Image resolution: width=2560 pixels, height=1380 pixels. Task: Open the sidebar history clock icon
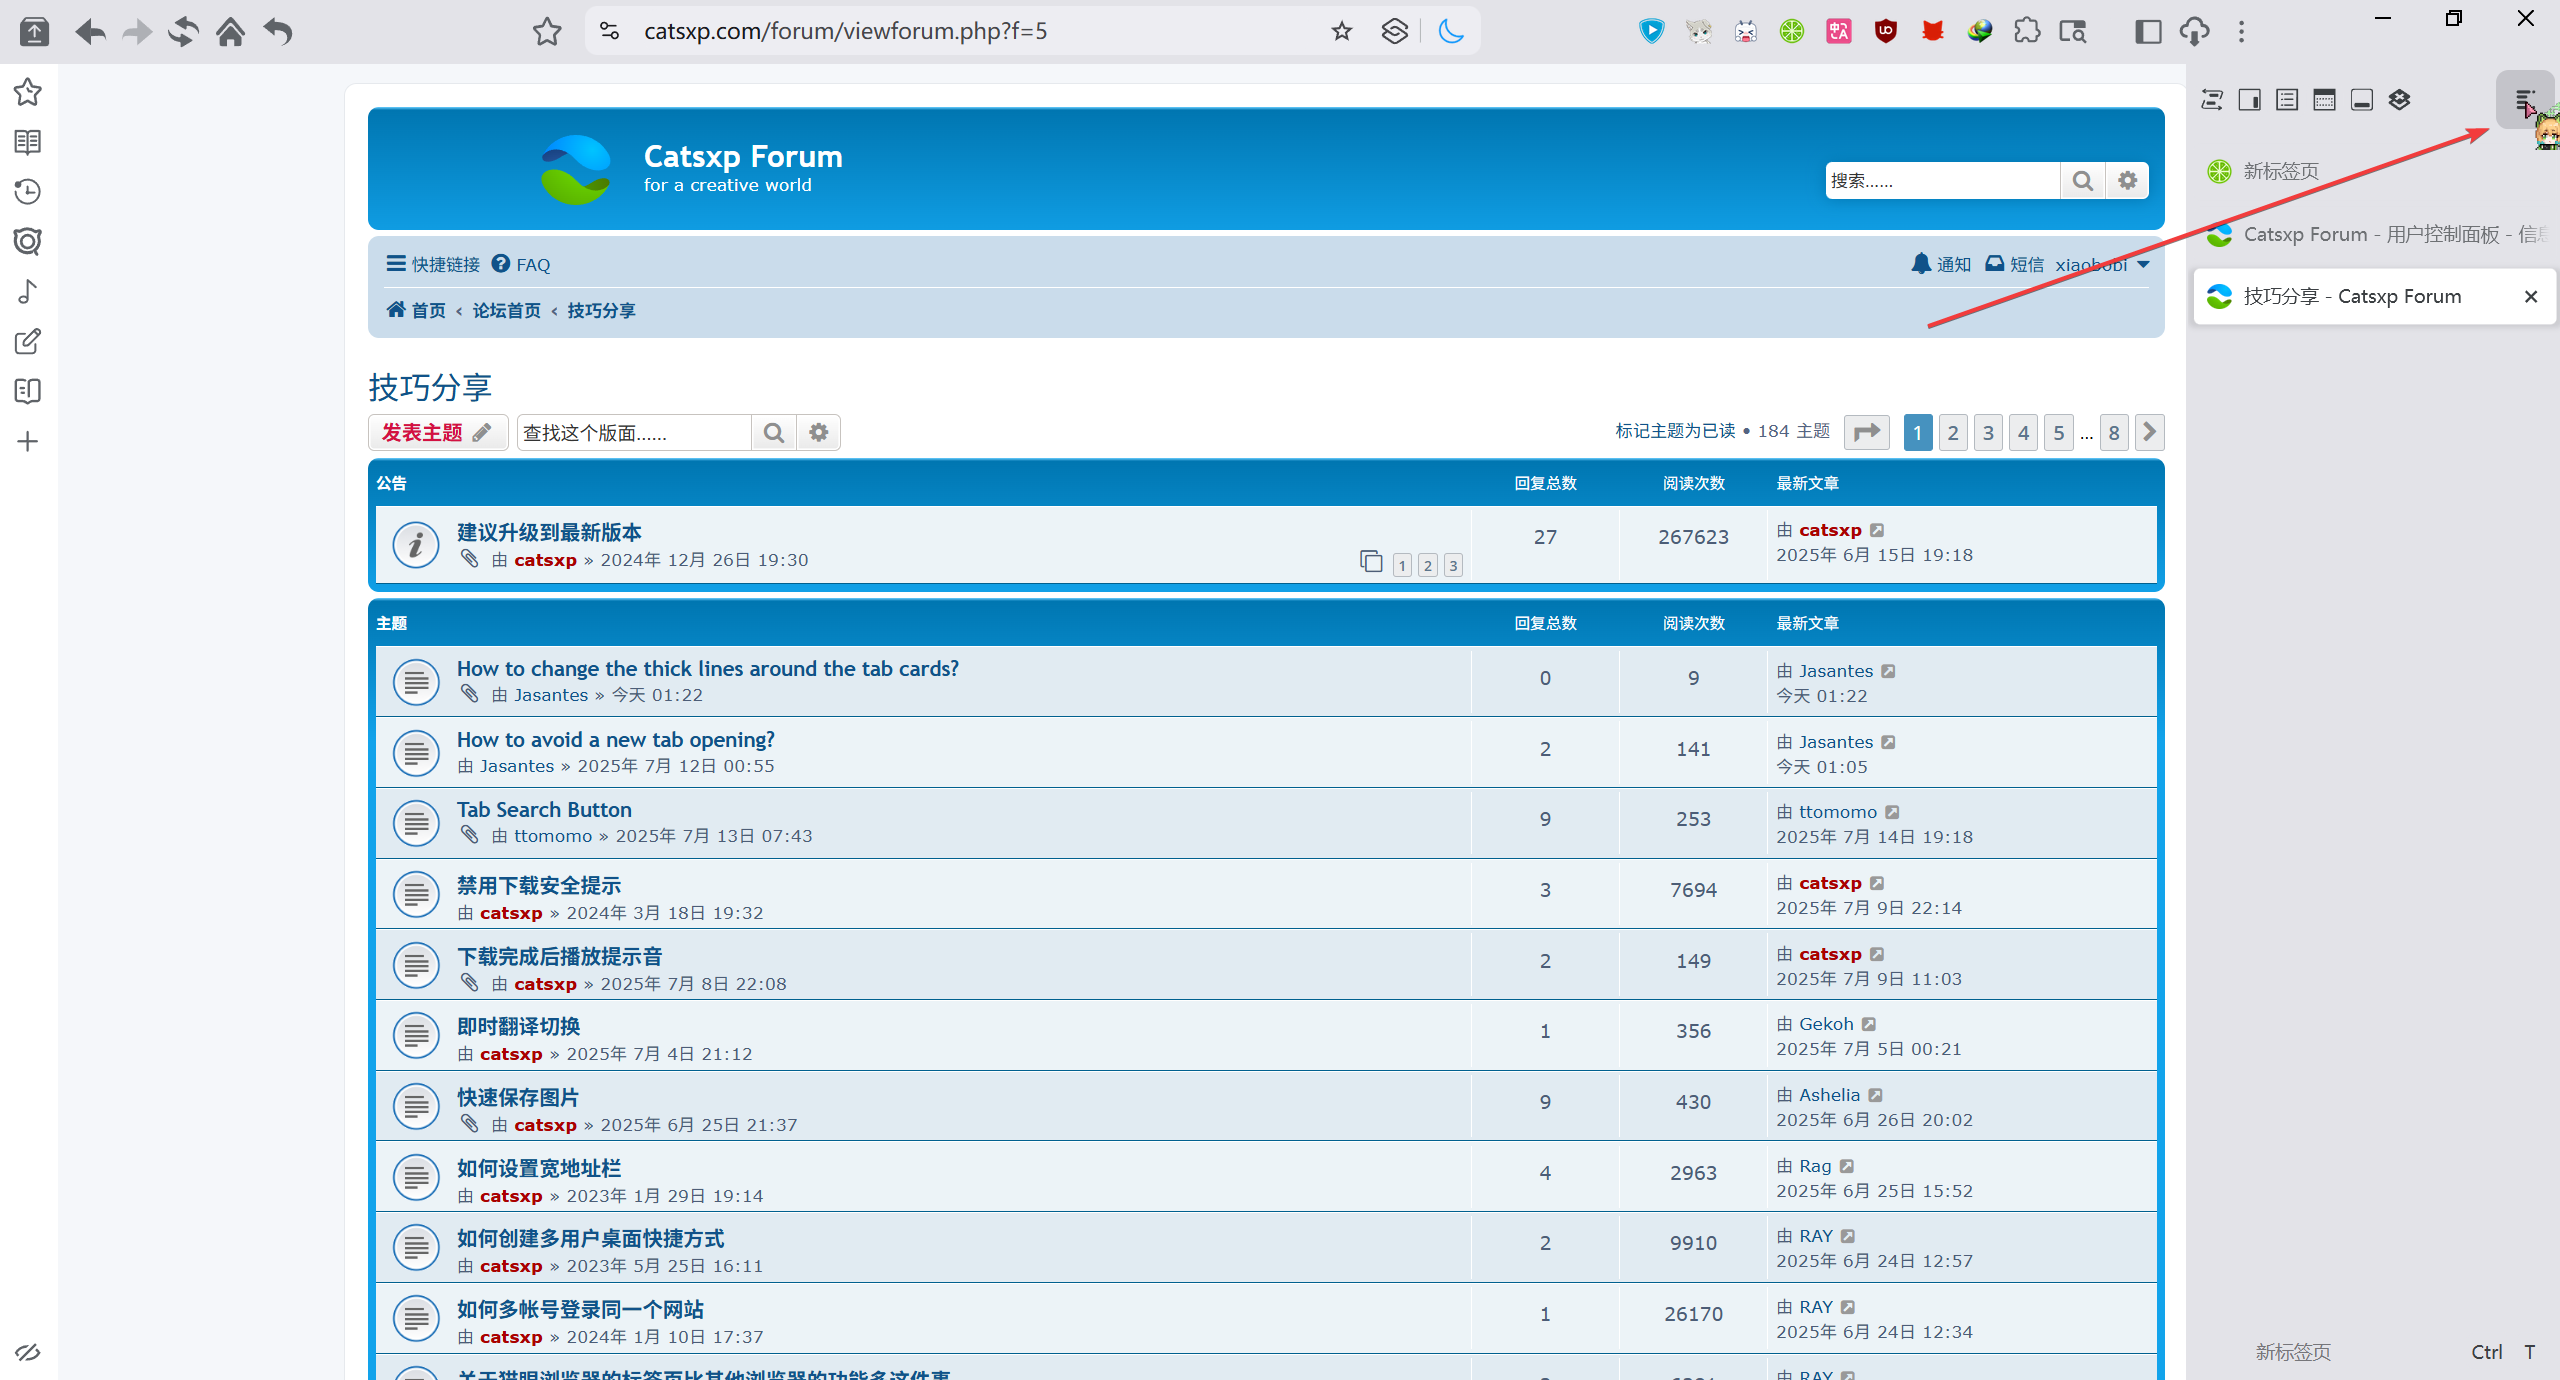pyautogui.click(x=28, y=191)
